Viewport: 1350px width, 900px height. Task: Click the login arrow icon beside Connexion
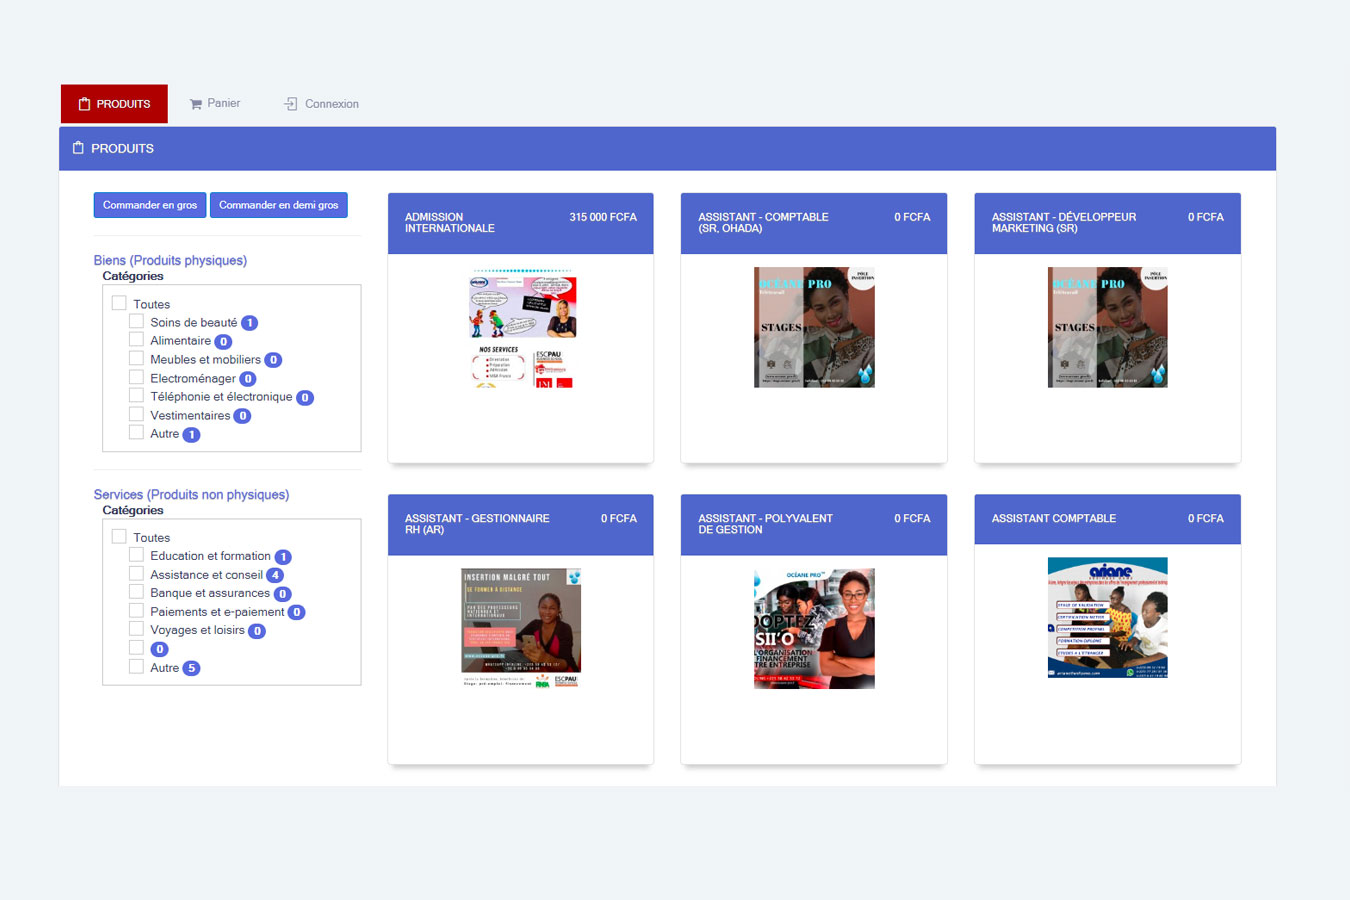(291, 104)
